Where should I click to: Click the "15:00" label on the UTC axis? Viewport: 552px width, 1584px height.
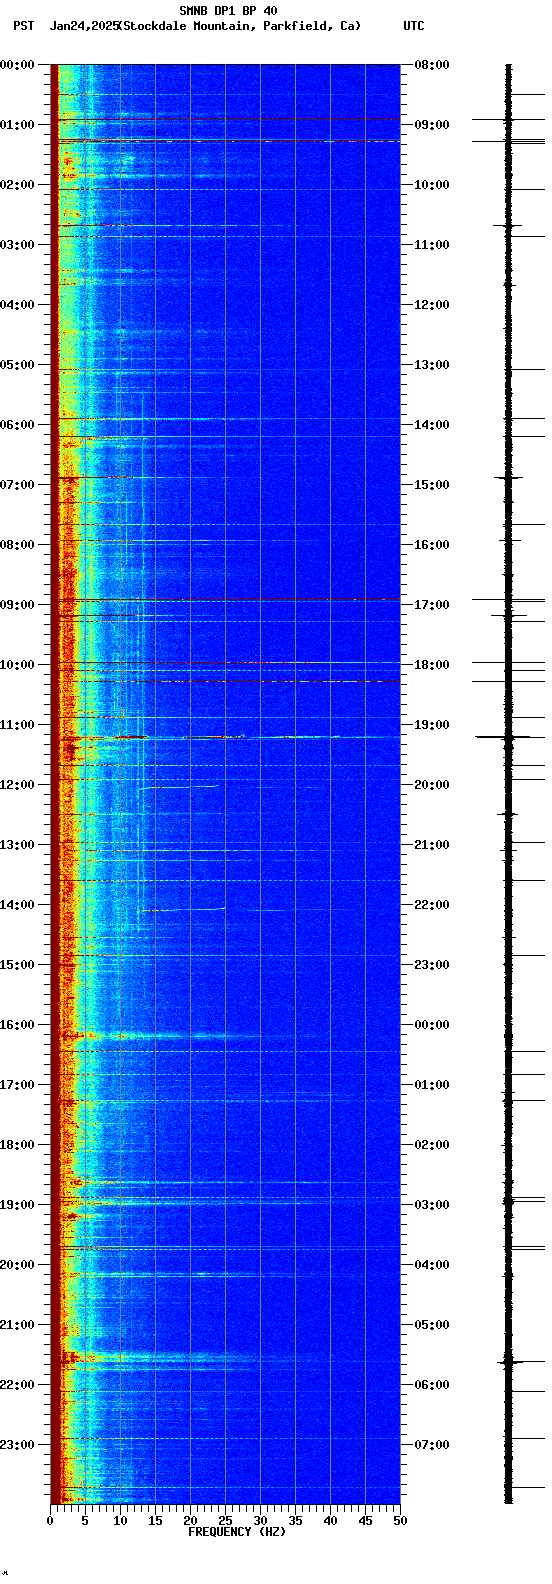coord(432,485)
